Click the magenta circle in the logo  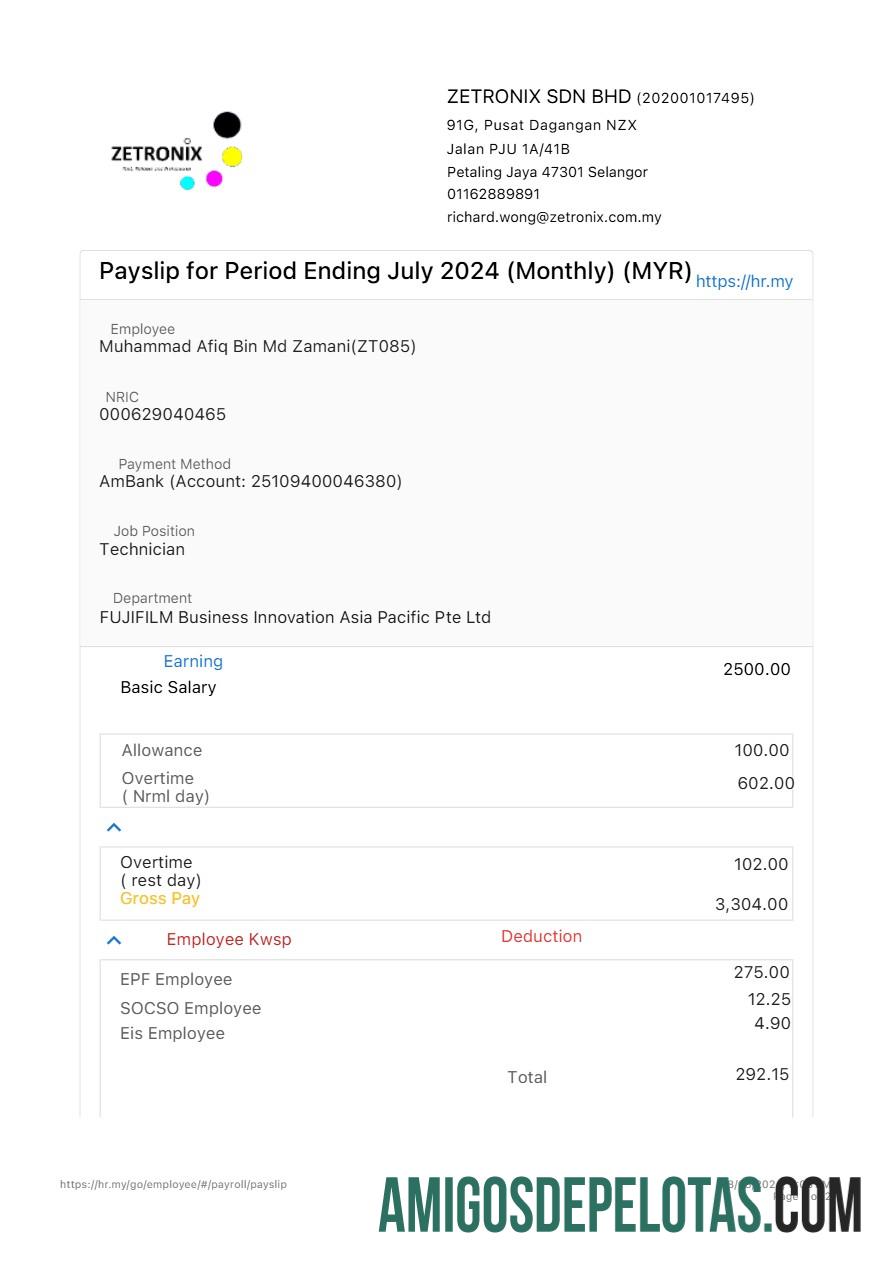pos(214,179)
